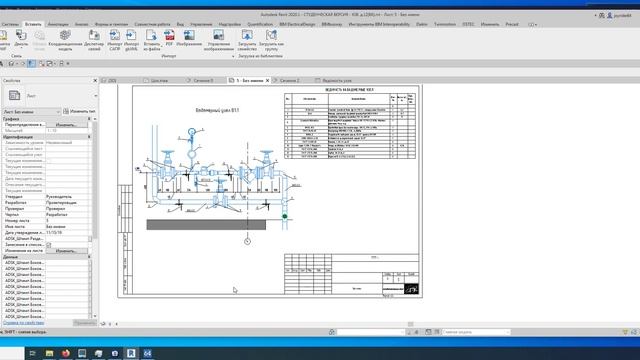Image resolution: width=640 pixels, height=360 pixels.
Task: Open File Explorer from the taskbar
Action: (x=49, y=353)
